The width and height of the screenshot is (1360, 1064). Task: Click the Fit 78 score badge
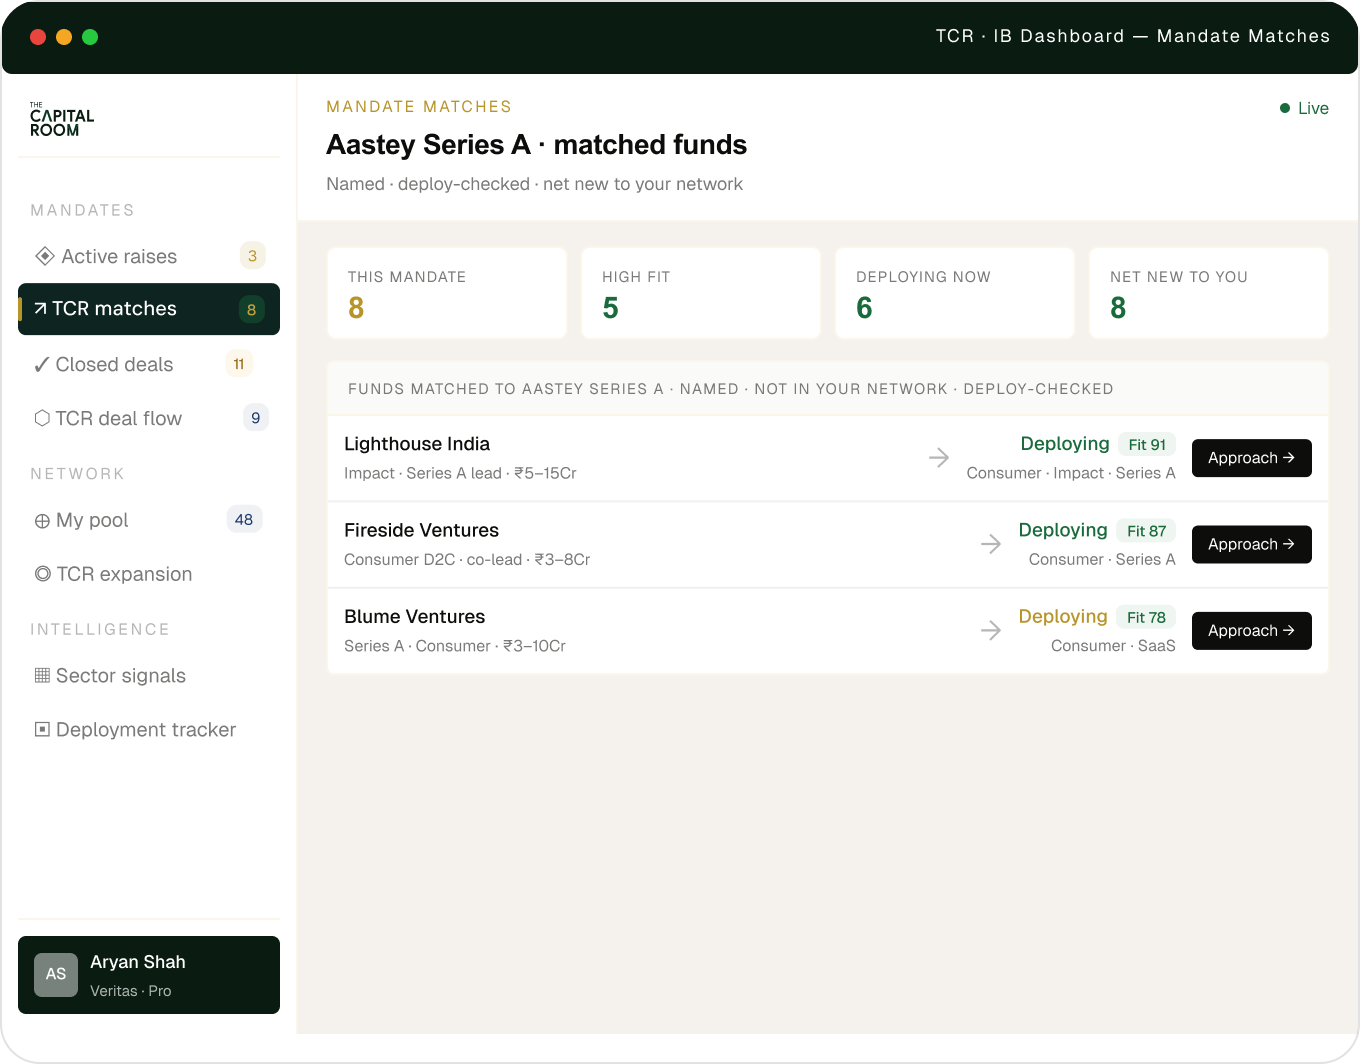1146,617
